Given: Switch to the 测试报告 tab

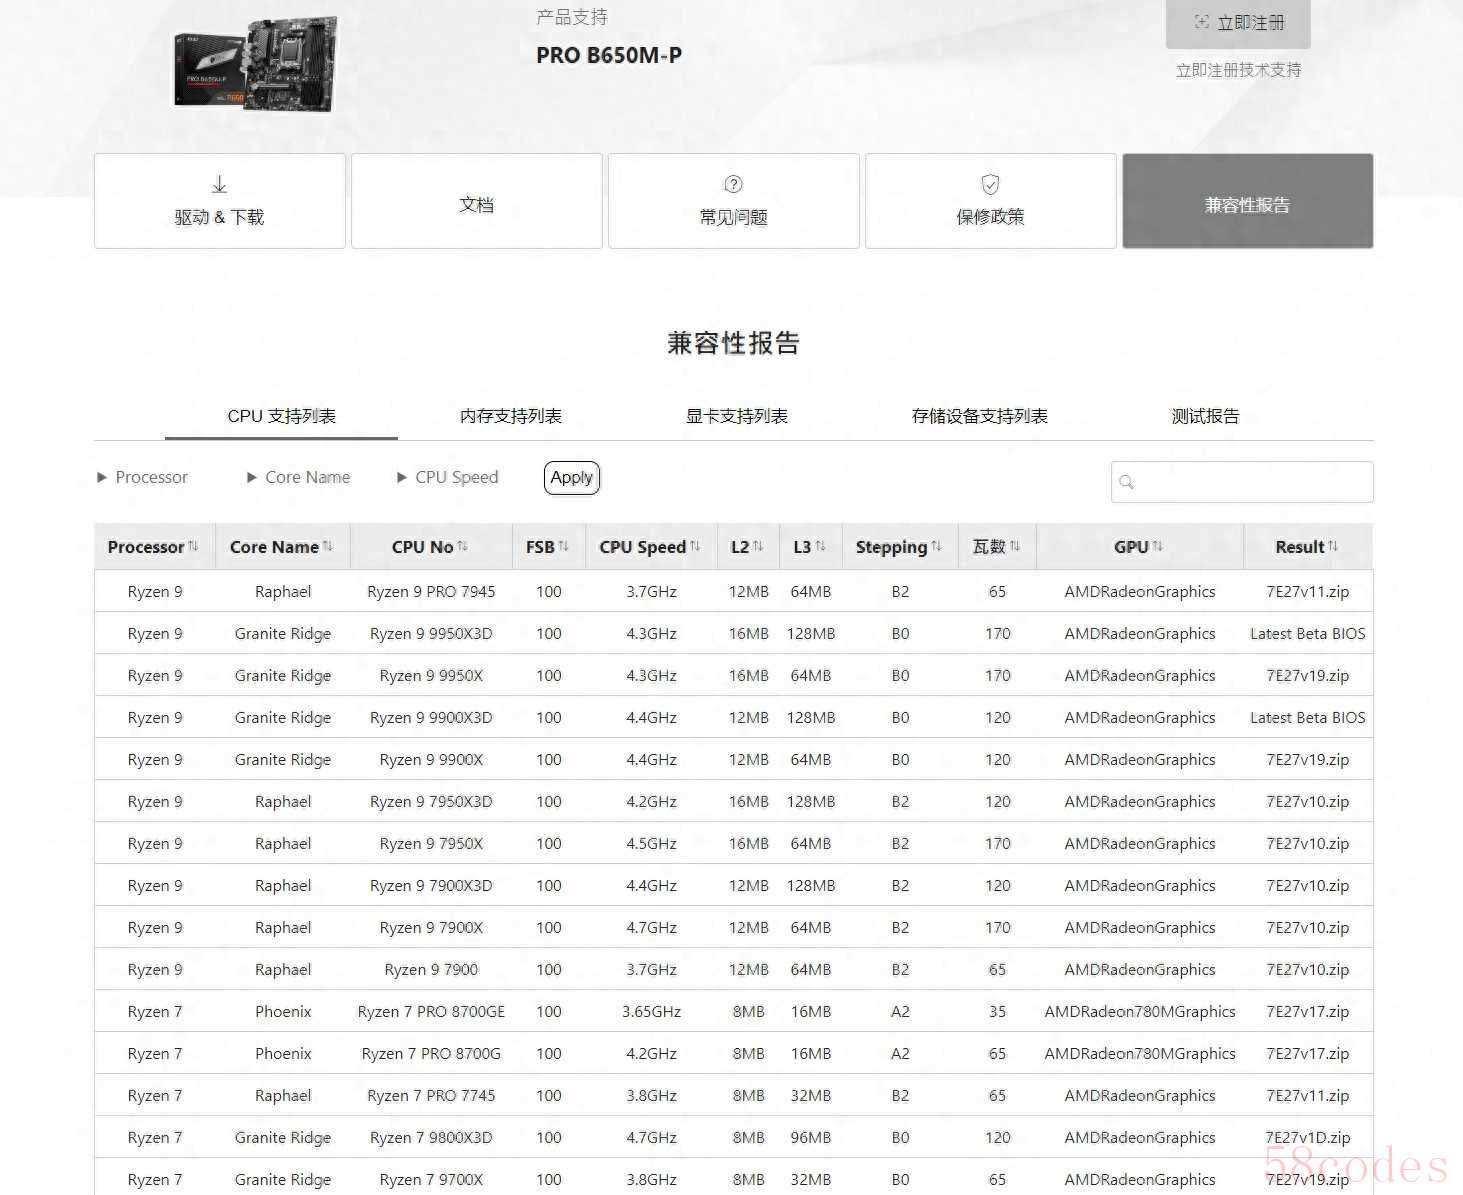Looking at the screenshot, I should tap(1205, 416).
